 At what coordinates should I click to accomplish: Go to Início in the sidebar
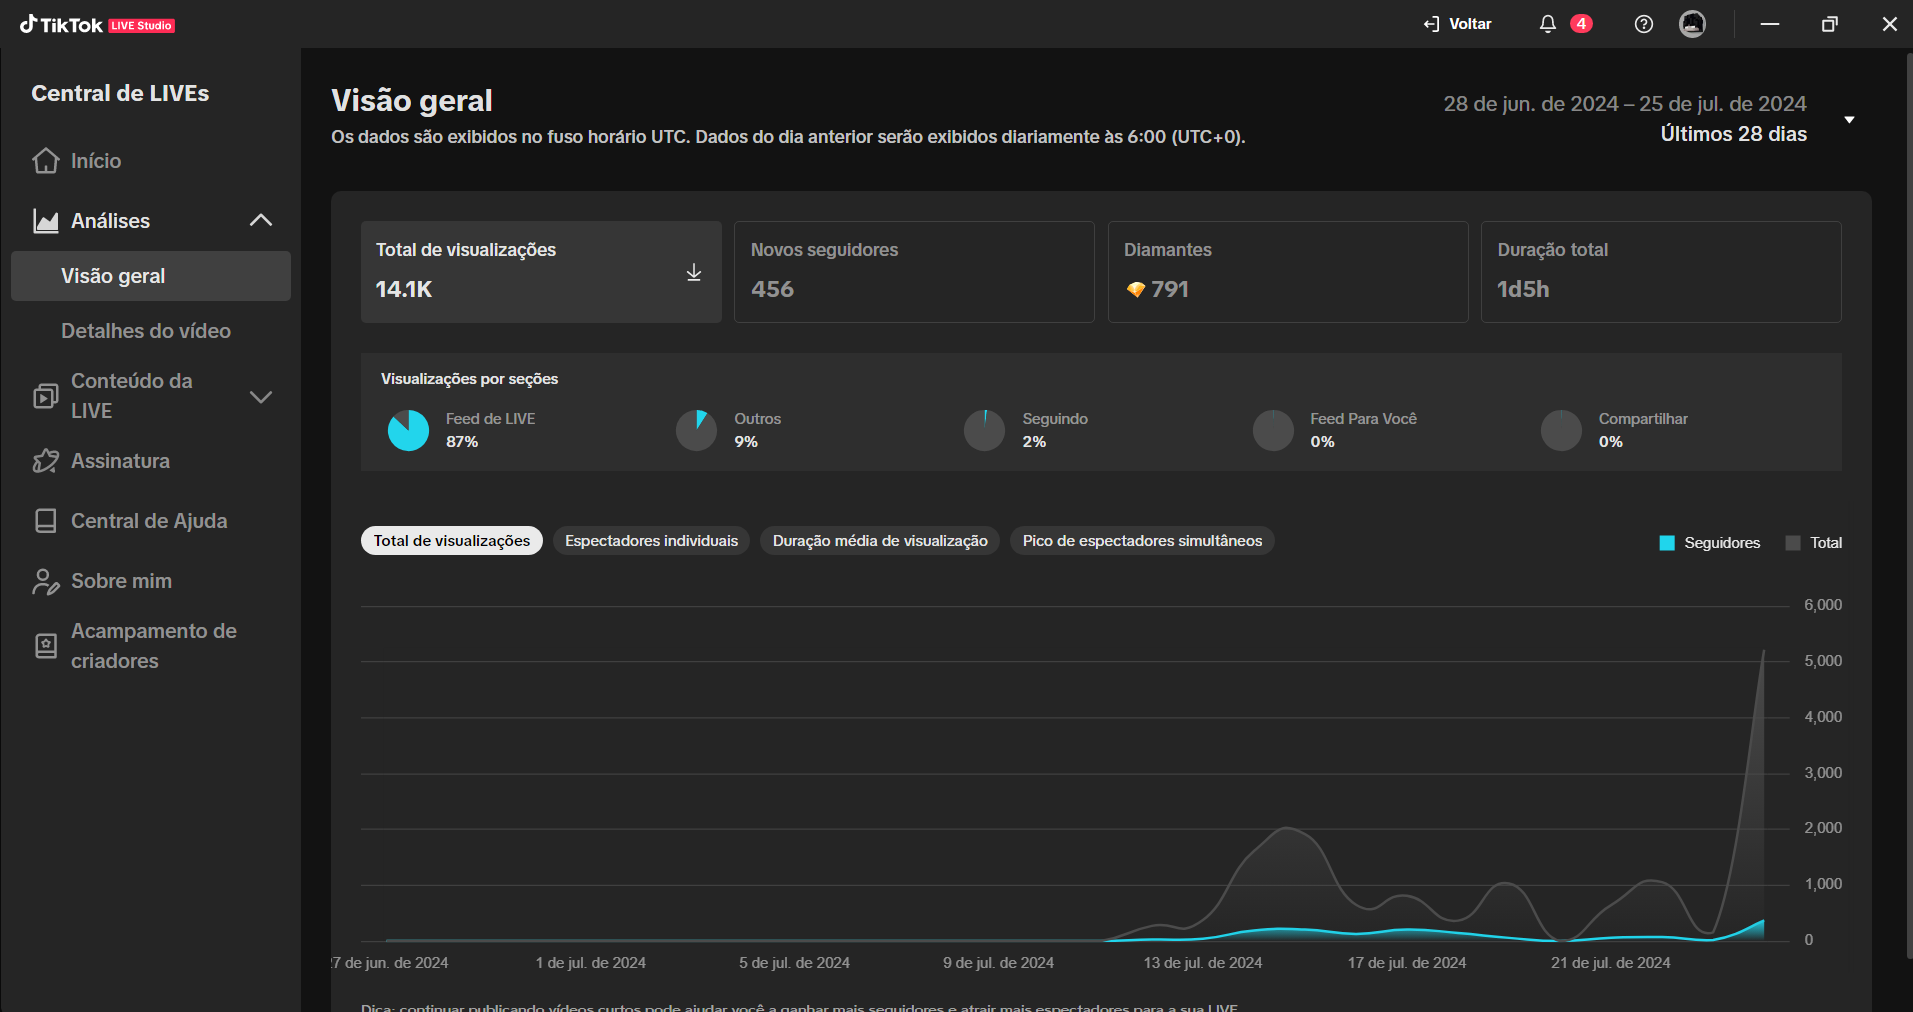coord(96,161)
